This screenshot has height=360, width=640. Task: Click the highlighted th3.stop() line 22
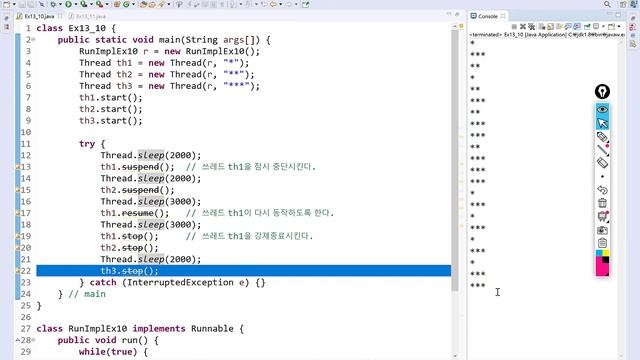tap(244, 271)
